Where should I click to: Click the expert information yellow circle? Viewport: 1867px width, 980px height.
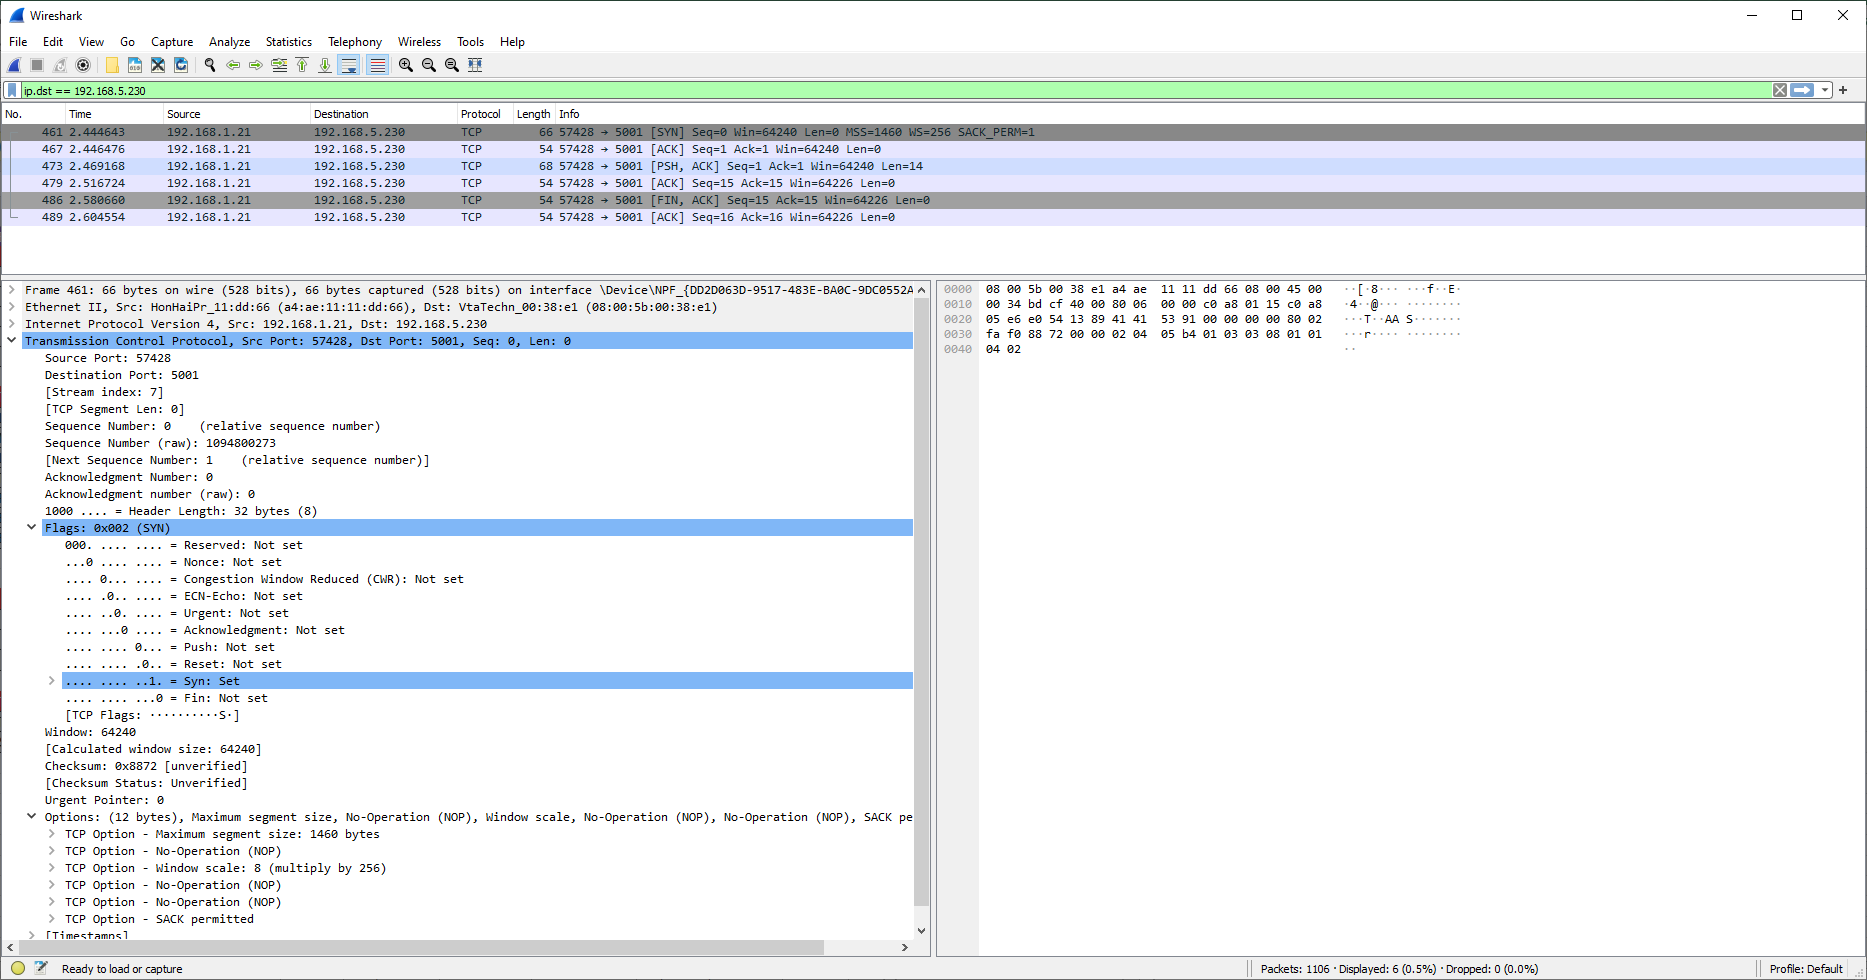(18, 968)
